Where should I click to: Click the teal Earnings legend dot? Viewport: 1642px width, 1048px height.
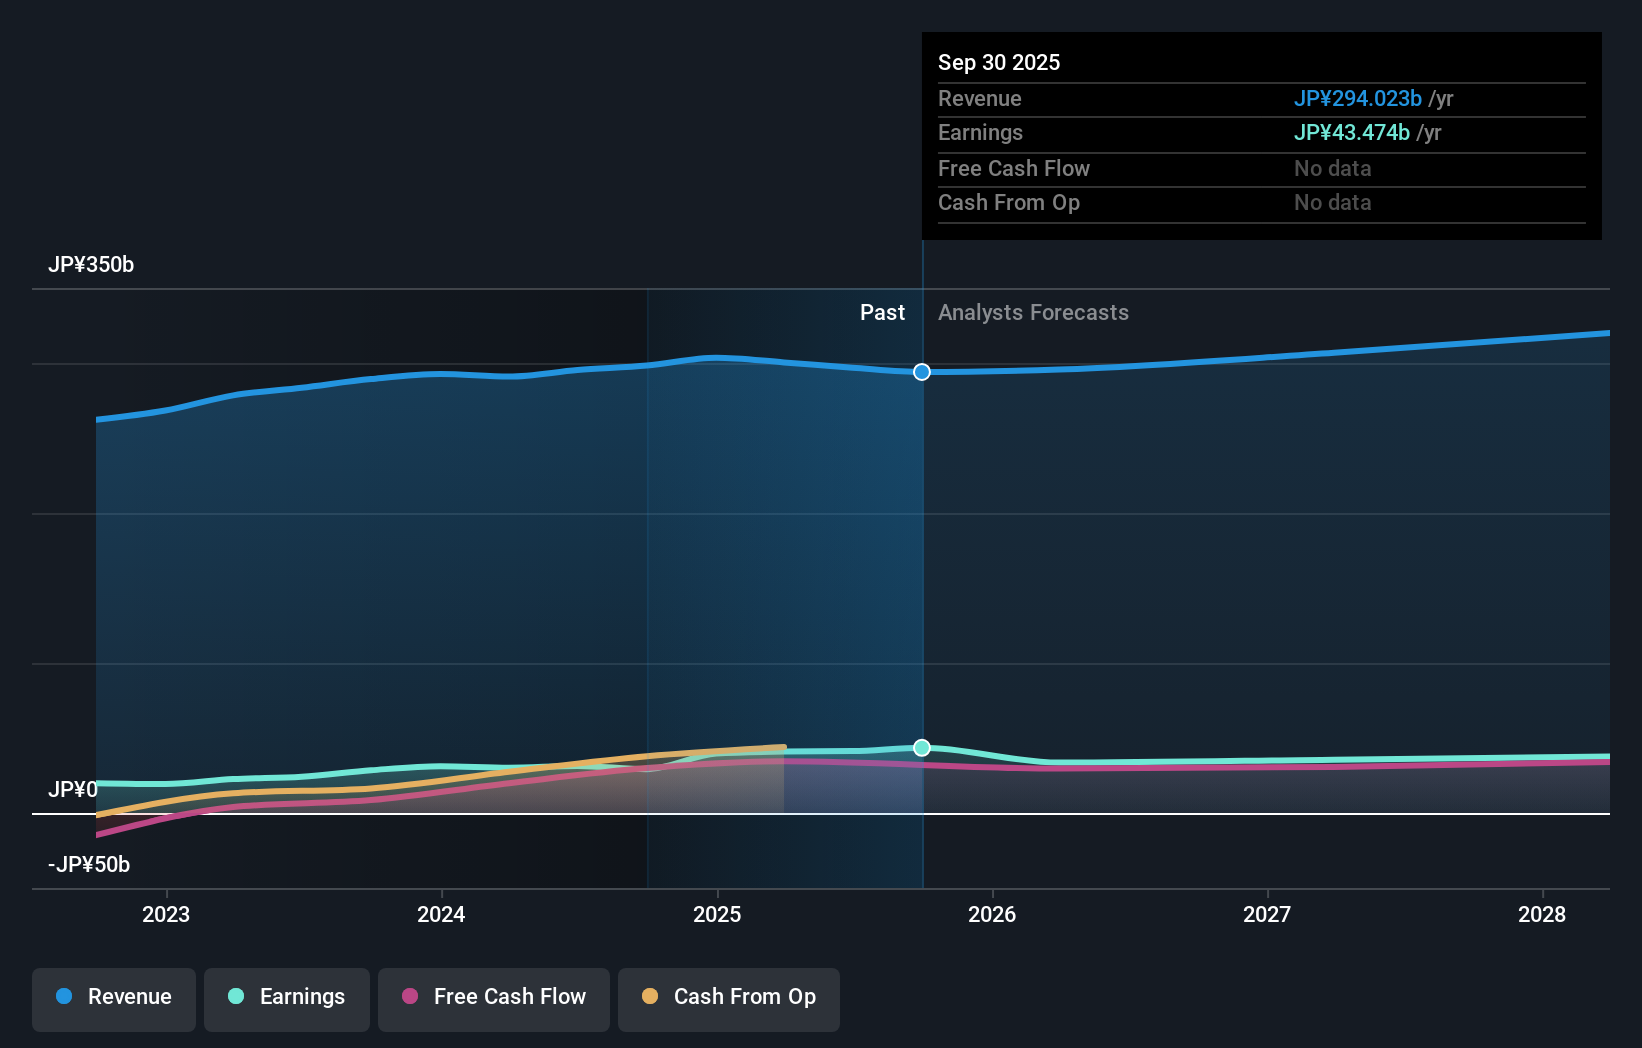[235, 997]
